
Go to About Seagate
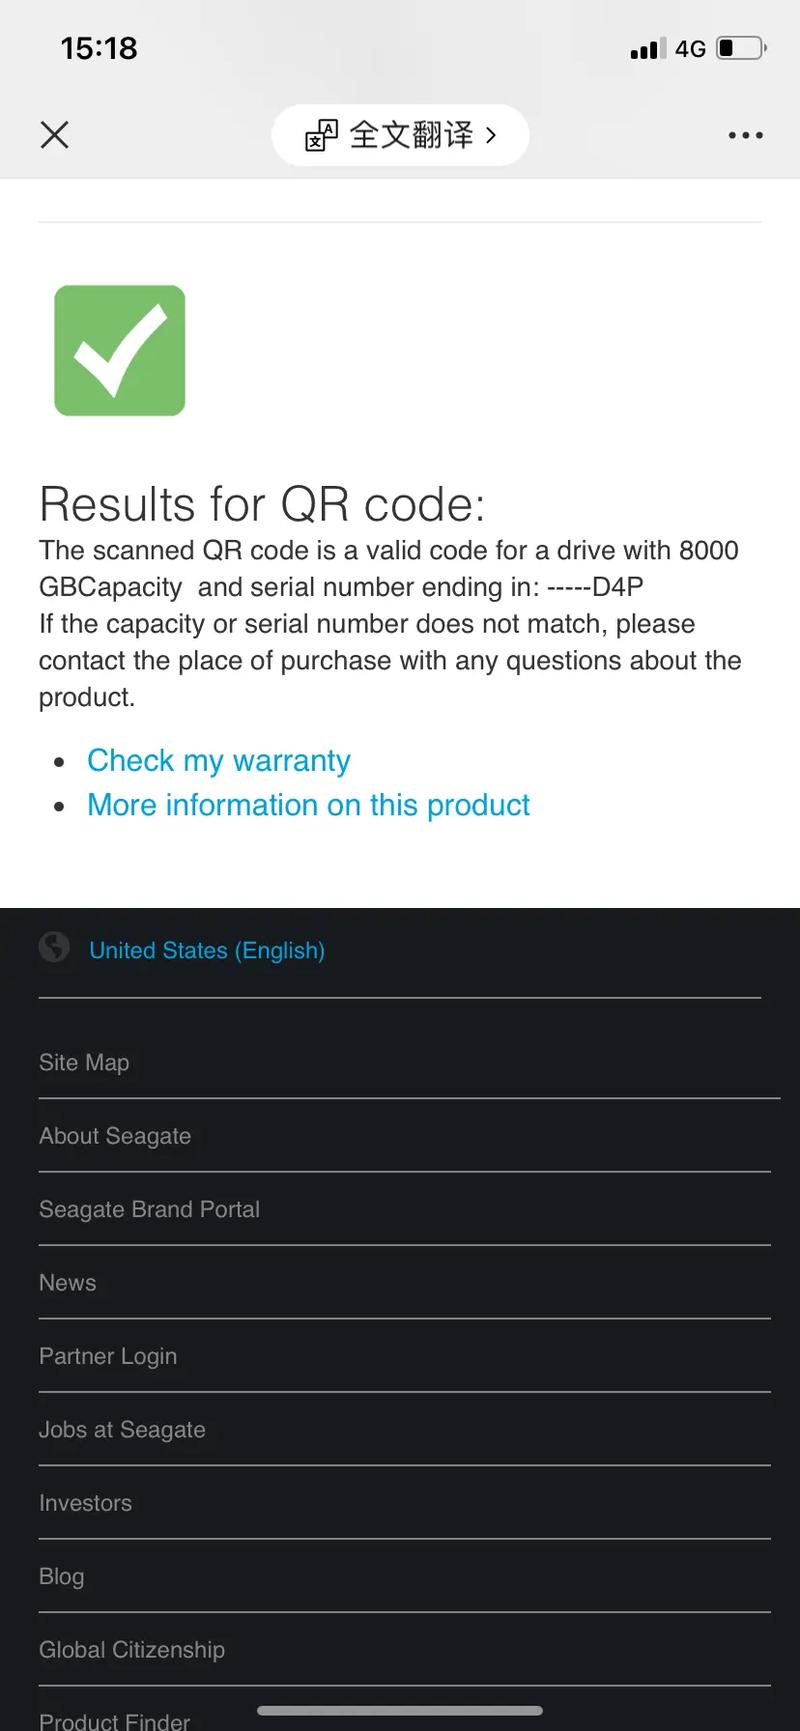coord(115,1136)
